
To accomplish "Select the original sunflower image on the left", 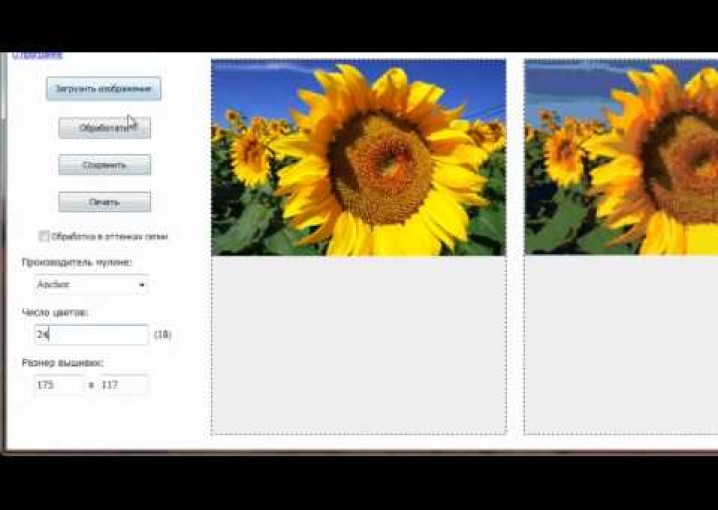I will [x=358, y=157].
